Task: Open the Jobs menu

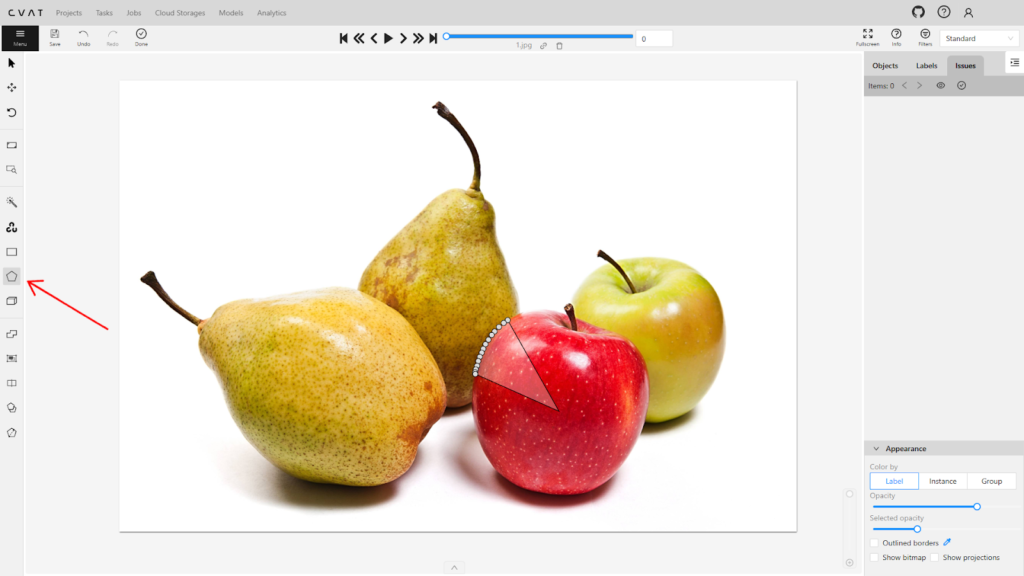Action: click(134, 12)
